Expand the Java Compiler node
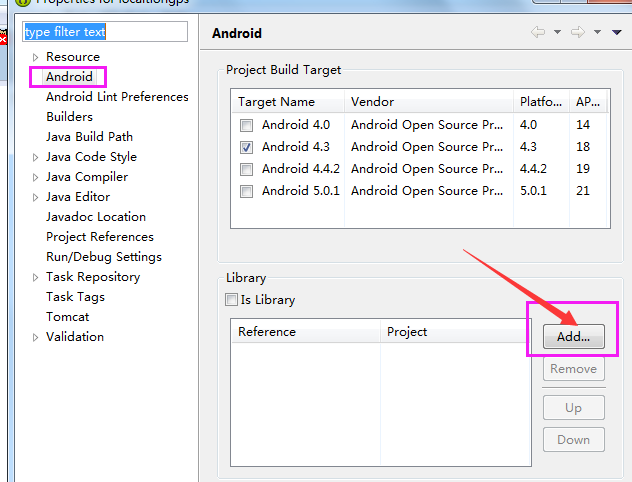This screenshot has height=482, width=632. (x=35, y=177)
